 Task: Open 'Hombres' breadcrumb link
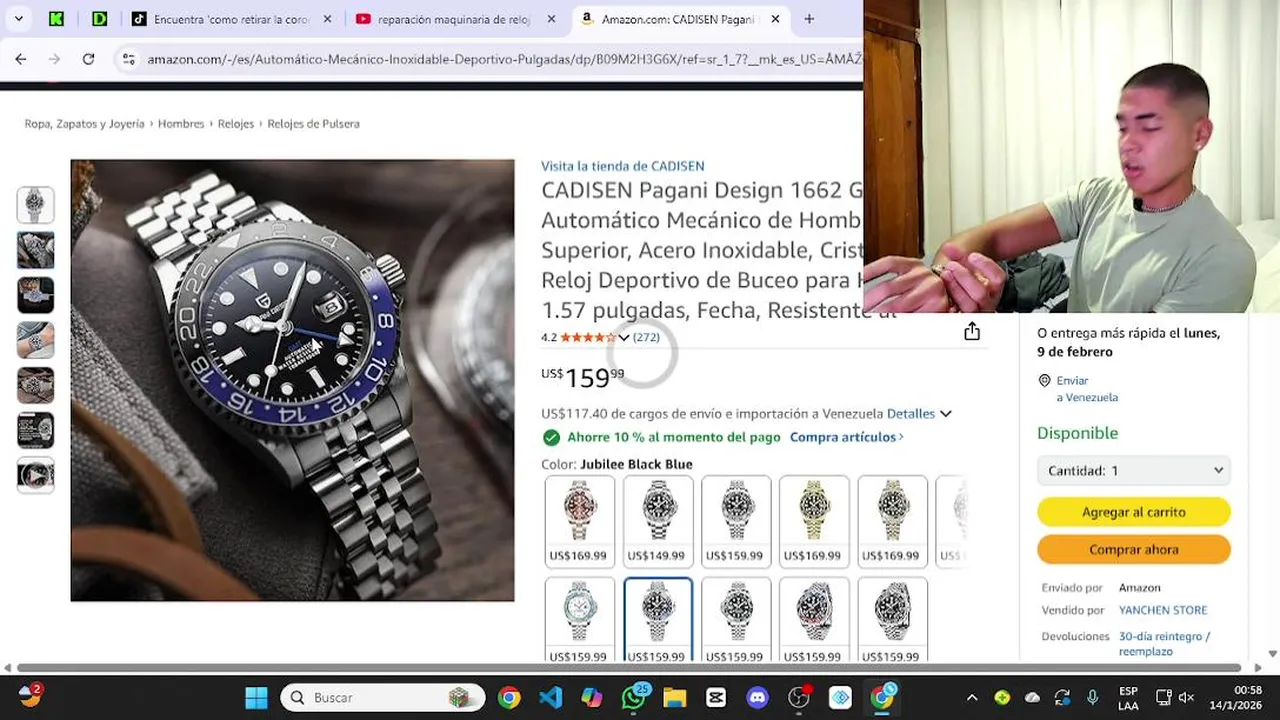point(181,124)
